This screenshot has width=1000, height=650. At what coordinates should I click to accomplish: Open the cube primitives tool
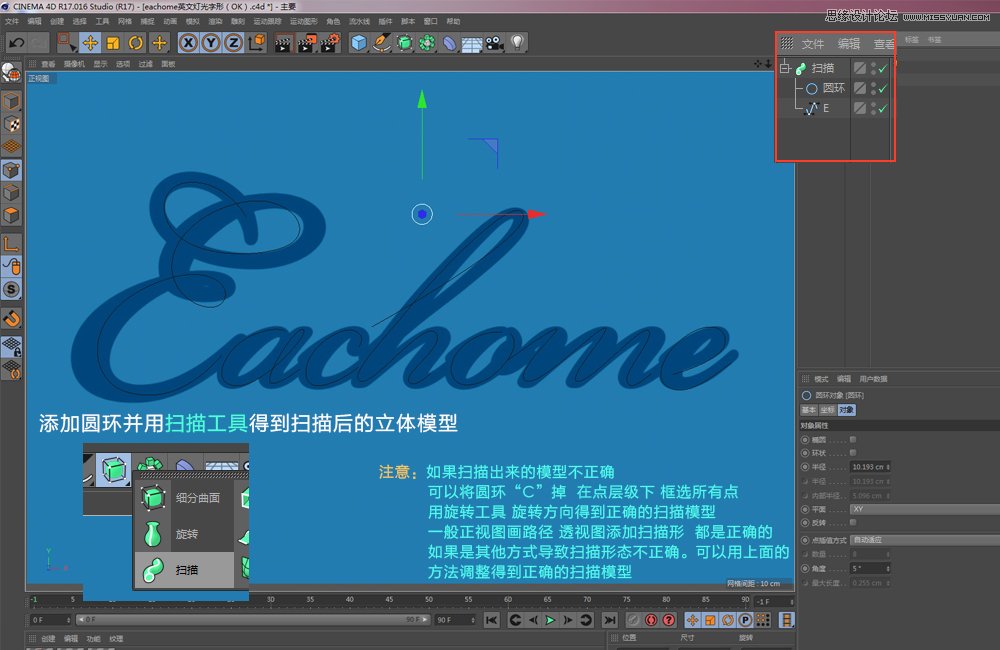[x=356, y=42]
